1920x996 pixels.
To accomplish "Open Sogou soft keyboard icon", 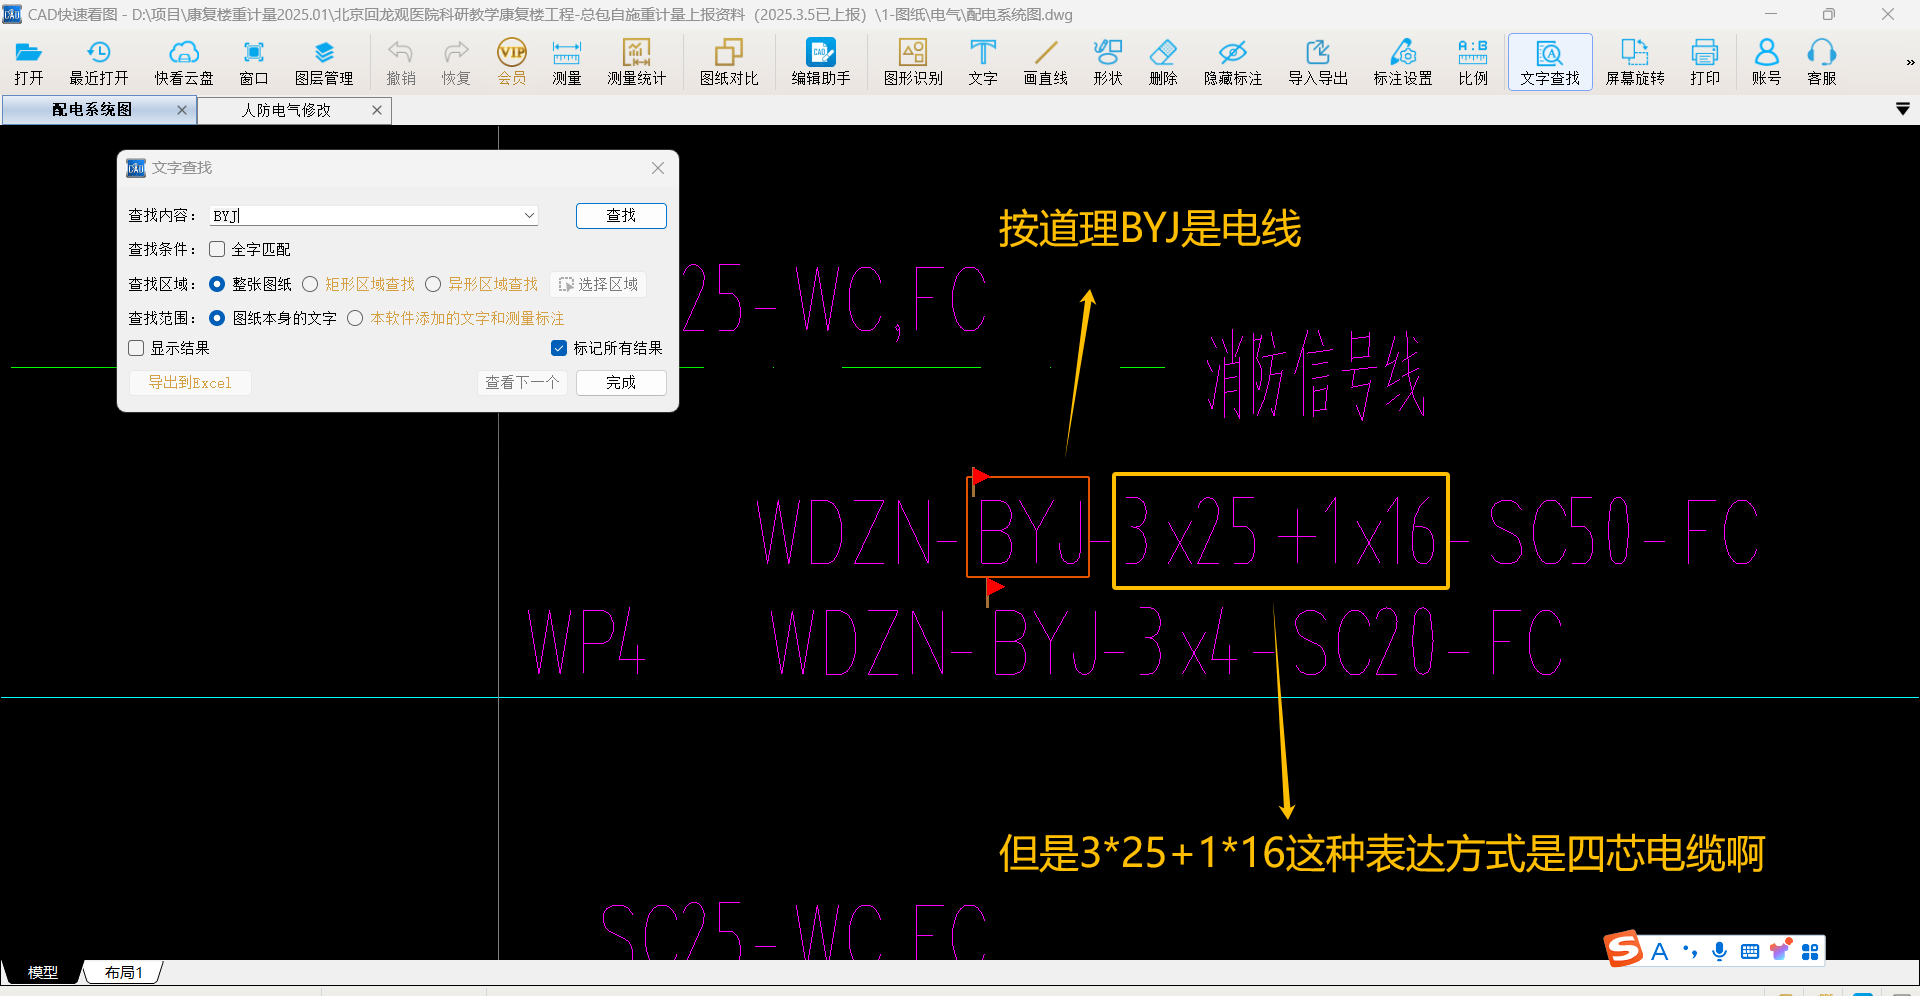I will tap(1750, 951).
